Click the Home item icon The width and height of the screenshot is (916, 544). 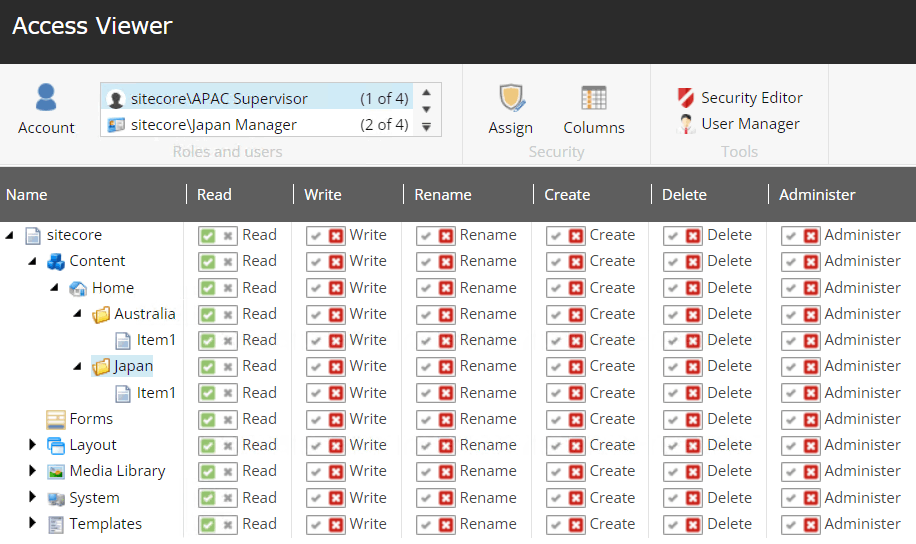78,288
